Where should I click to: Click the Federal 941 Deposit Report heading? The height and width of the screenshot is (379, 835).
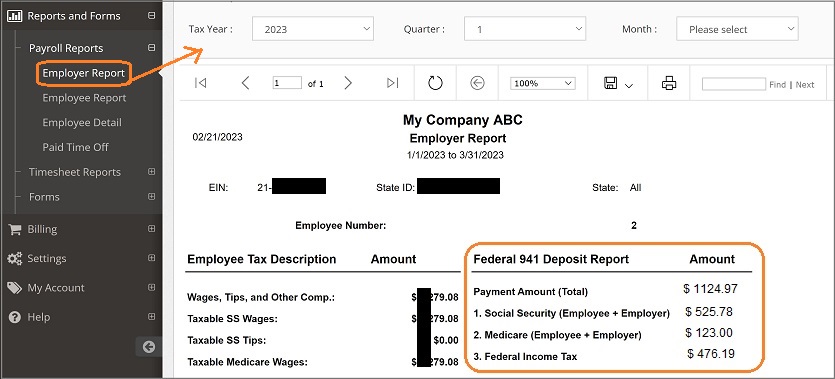(x=551, y=259)
